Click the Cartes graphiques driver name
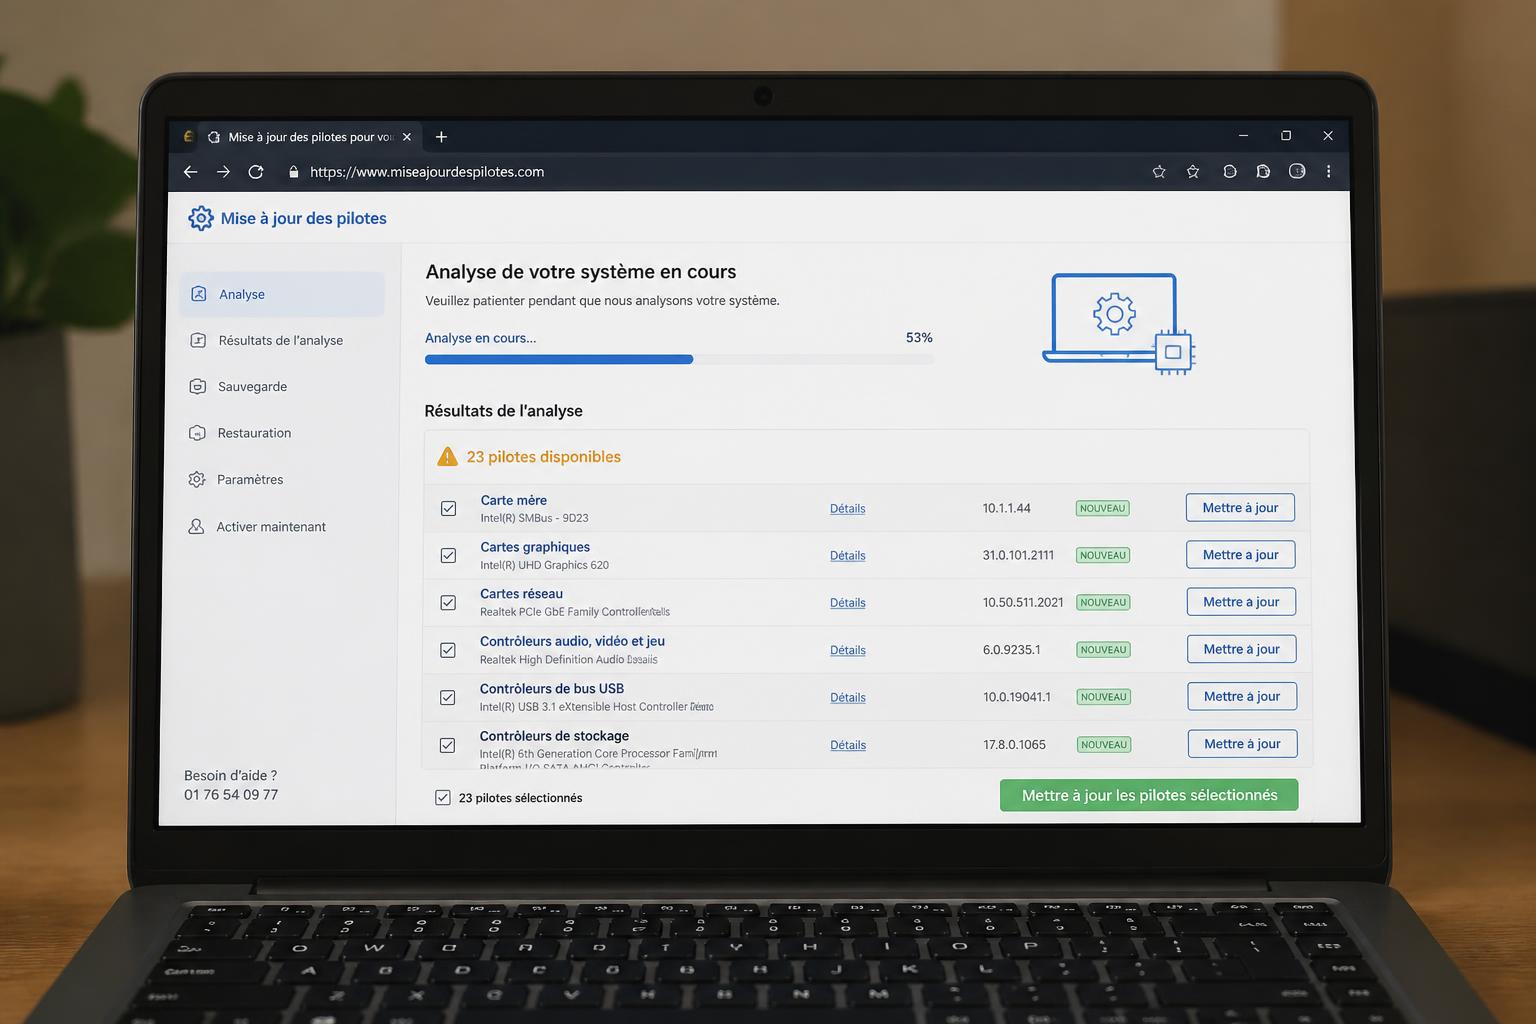 (535, 547)
